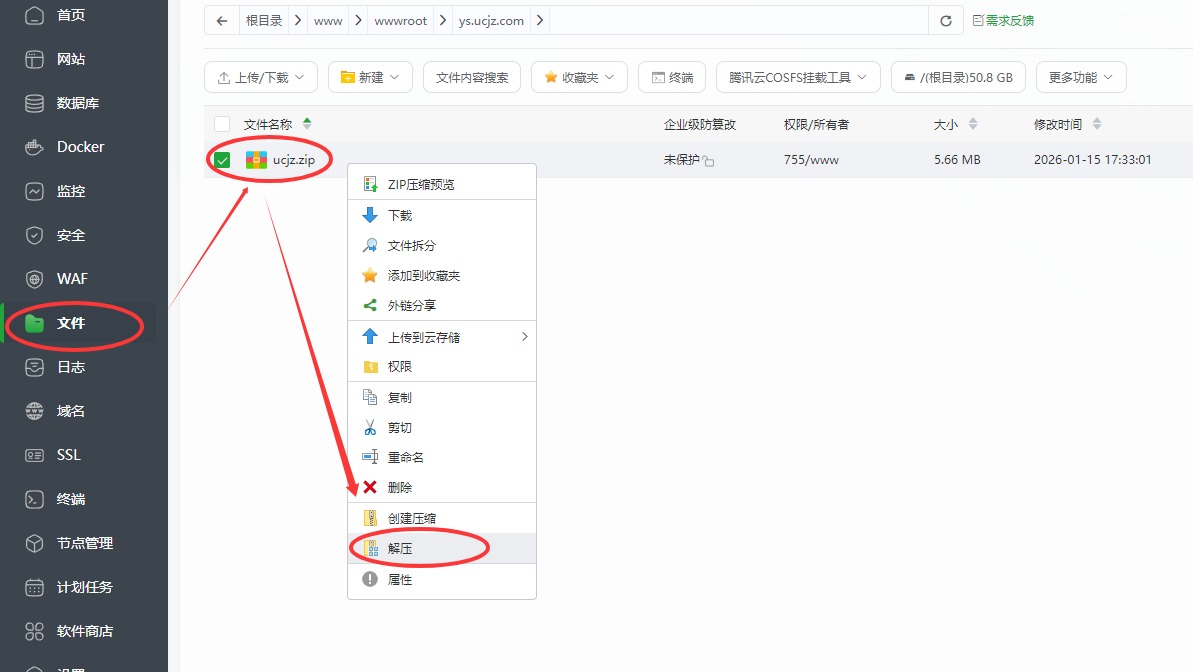Screen dimensions: 1193x672
Task: Uncheck the ucjz.zip file checkbox
Action: coord(221,158)
